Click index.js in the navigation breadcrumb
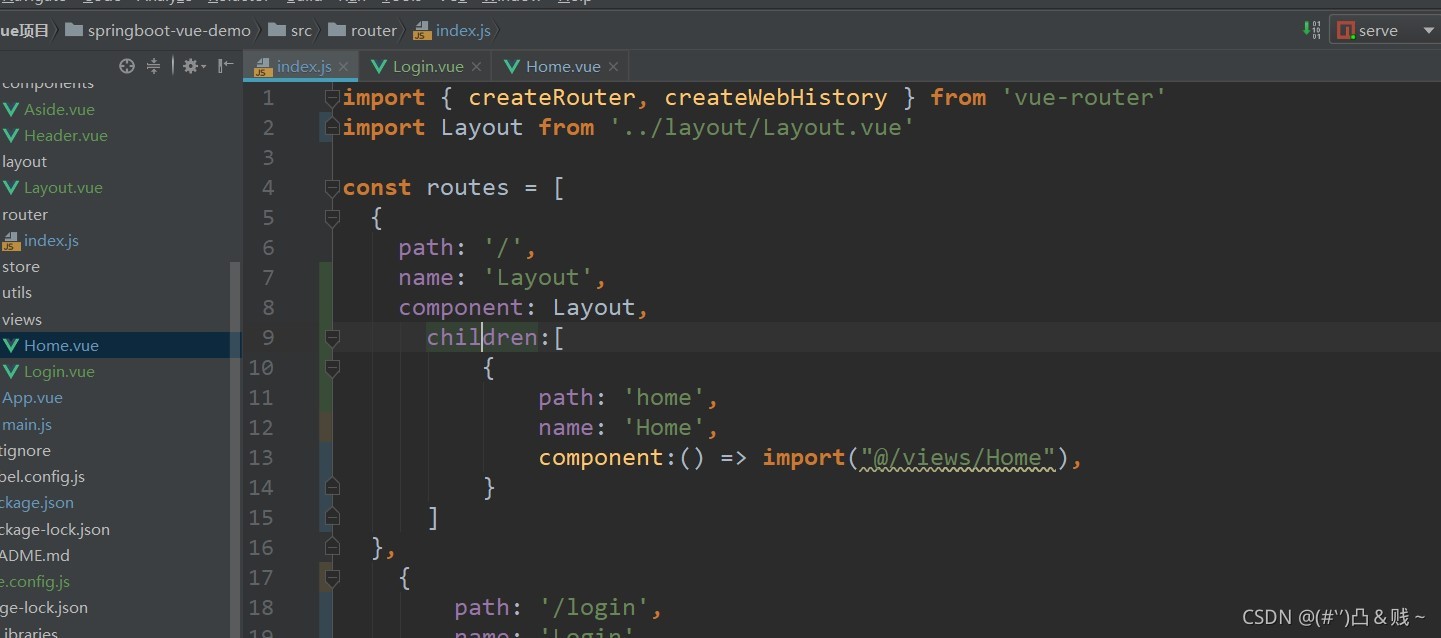 point(452,30)
